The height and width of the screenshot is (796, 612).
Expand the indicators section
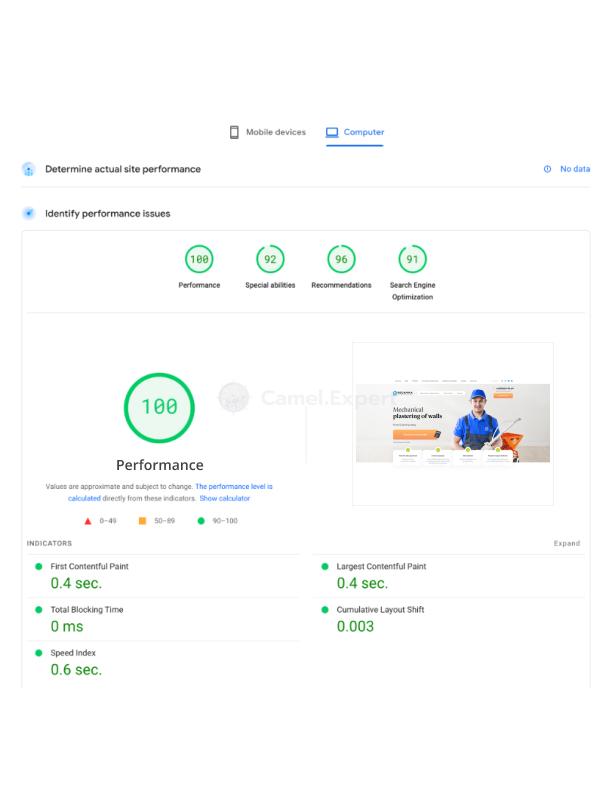click(x=566, y=544)
